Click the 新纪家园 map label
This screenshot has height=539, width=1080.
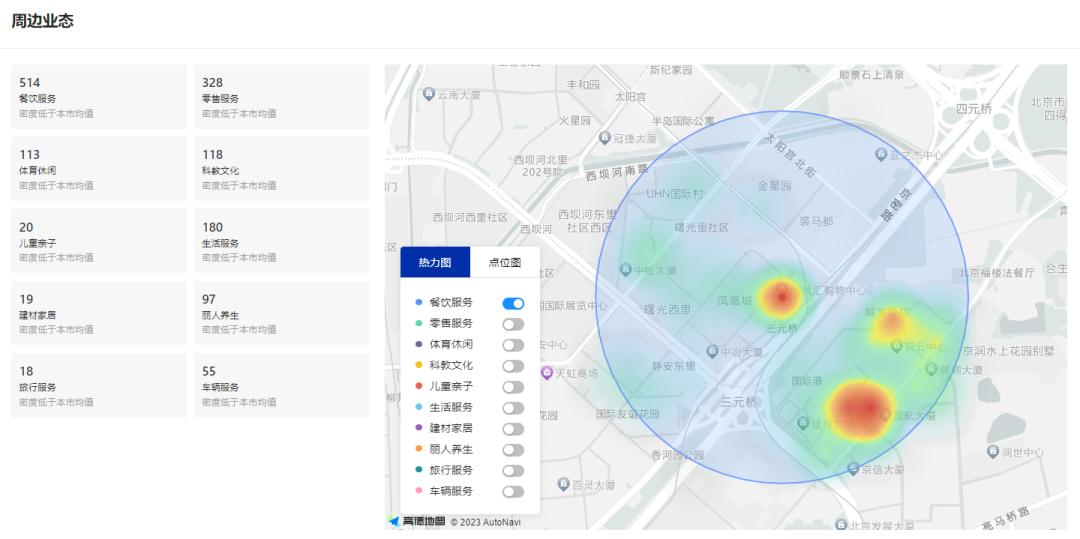671,70
